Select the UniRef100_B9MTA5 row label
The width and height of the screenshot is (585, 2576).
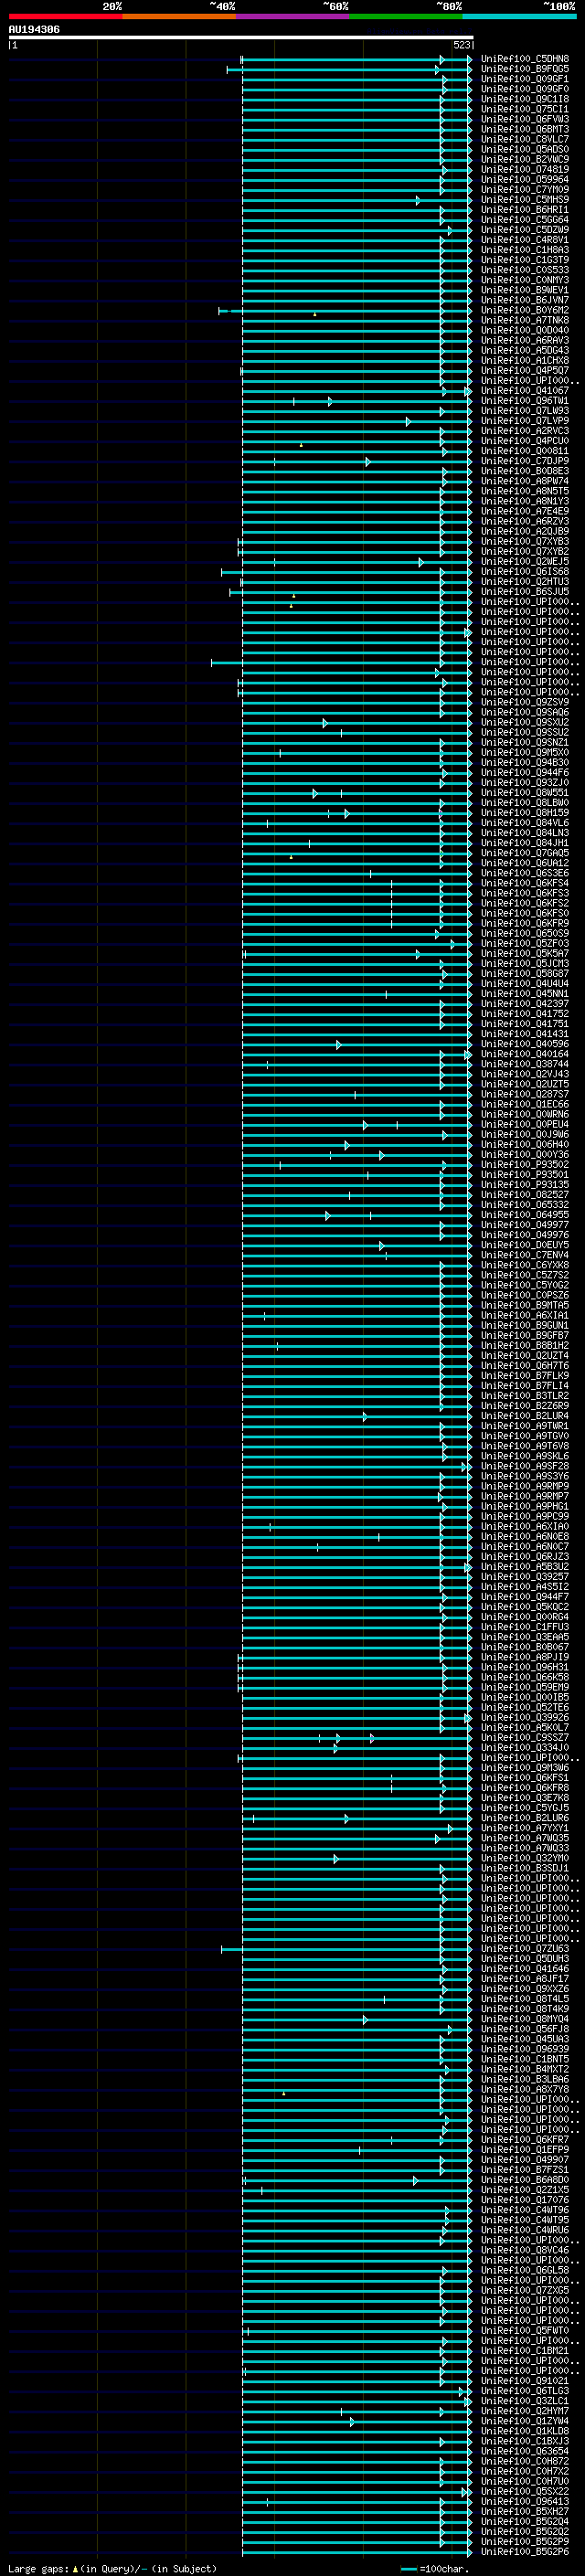[524, 1306]
